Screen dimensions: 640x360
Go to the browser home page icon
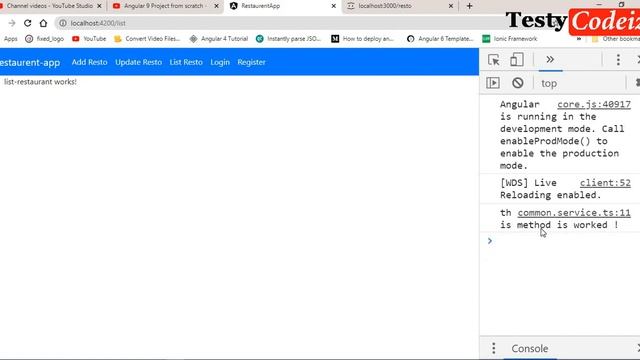point(43,23)
